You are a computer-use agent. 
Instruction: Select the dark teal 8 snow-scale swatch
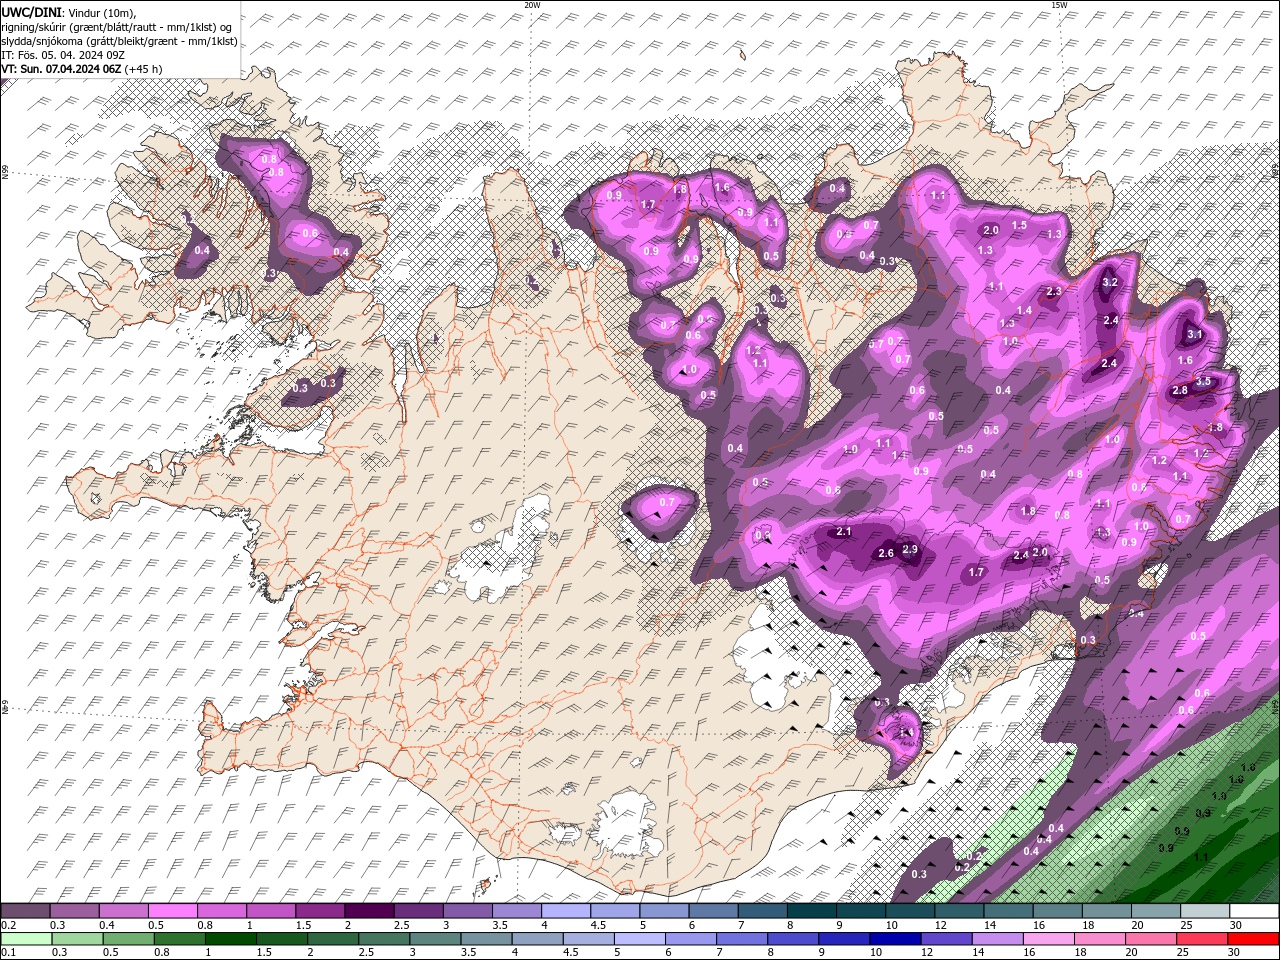click(810, 911)
